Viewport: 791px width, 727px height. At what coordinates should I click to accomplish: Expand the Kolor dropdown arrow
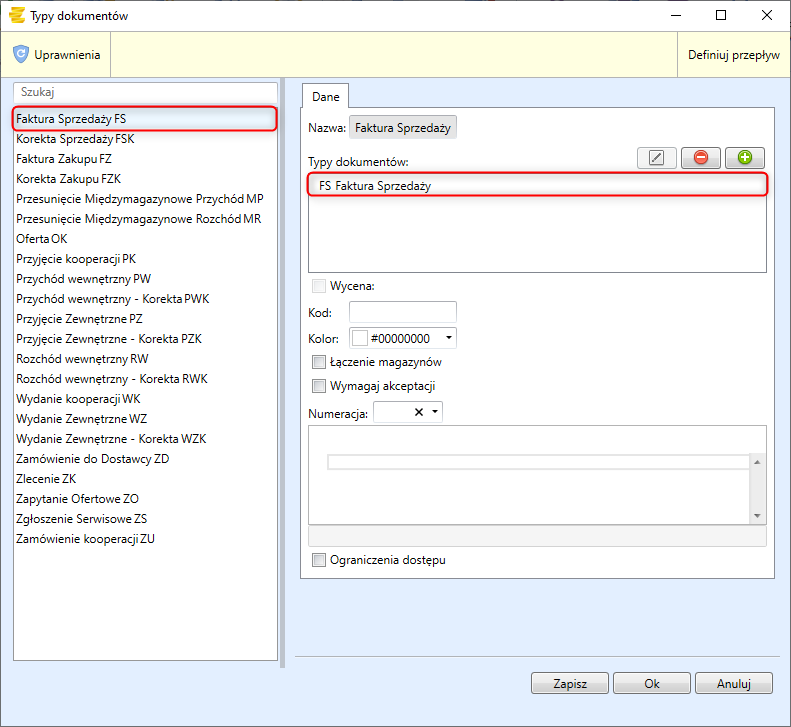point(448,338)
